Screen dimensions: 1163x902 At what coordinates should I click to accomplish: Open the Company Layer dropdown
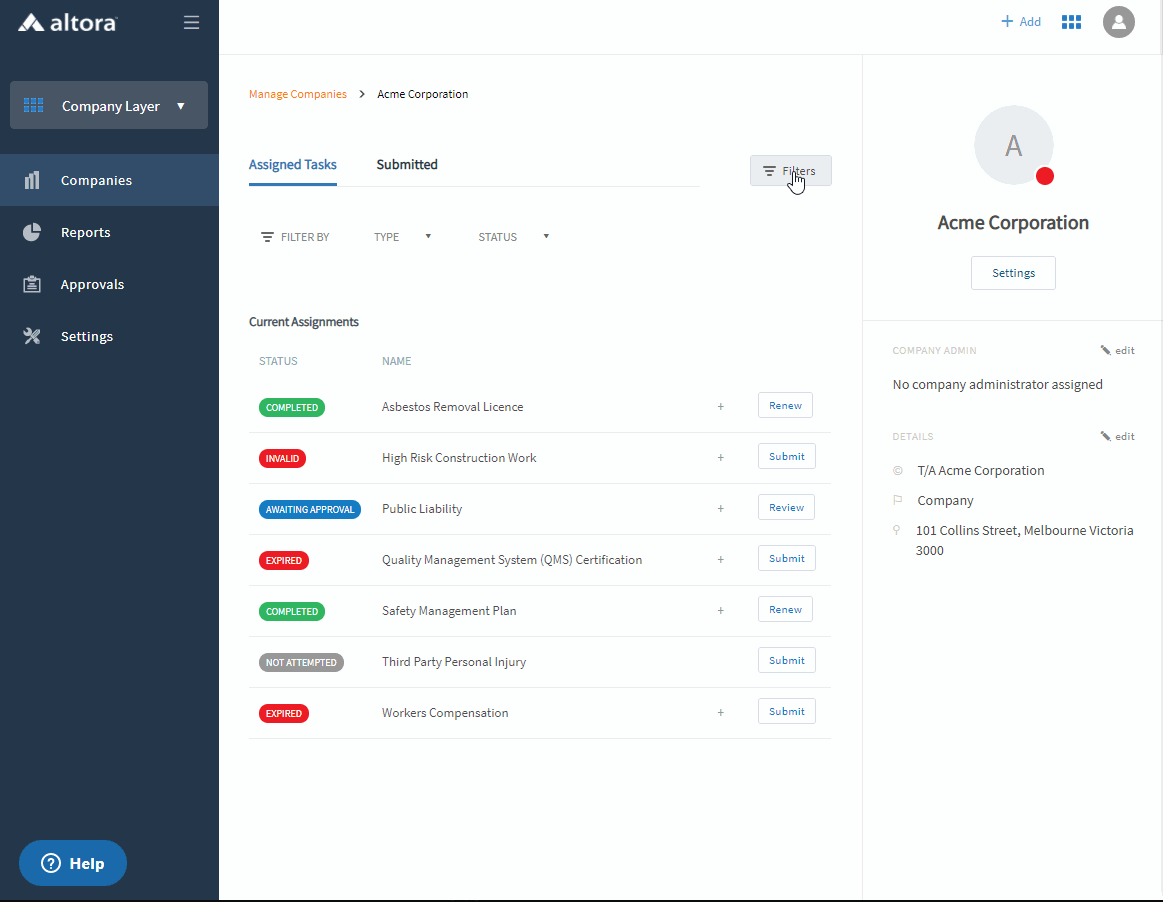[109, 105]
